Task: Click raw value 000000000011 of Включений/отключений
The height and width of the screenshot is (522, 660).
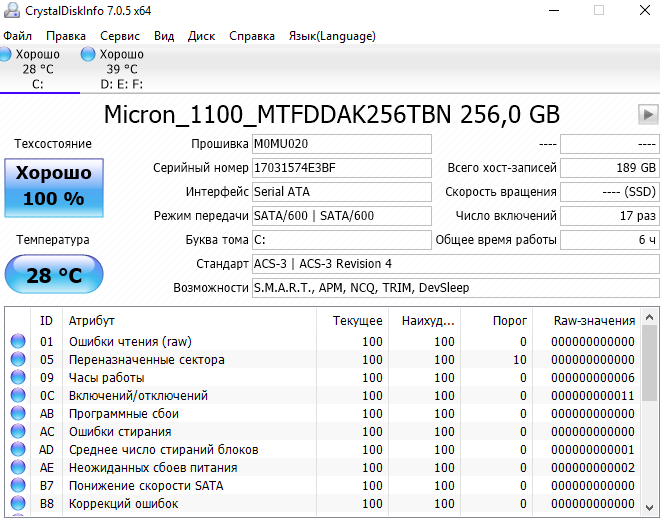Action: point(593,396)
